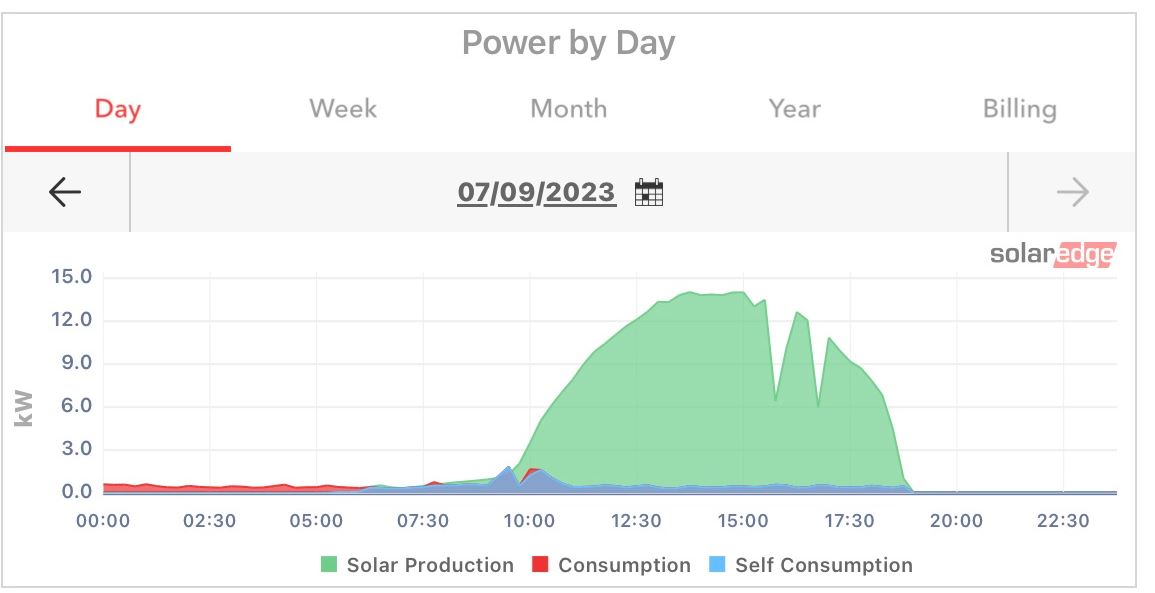Open the Billing tab
The height and width of the screenshot is (593, 1155).
1019,109
